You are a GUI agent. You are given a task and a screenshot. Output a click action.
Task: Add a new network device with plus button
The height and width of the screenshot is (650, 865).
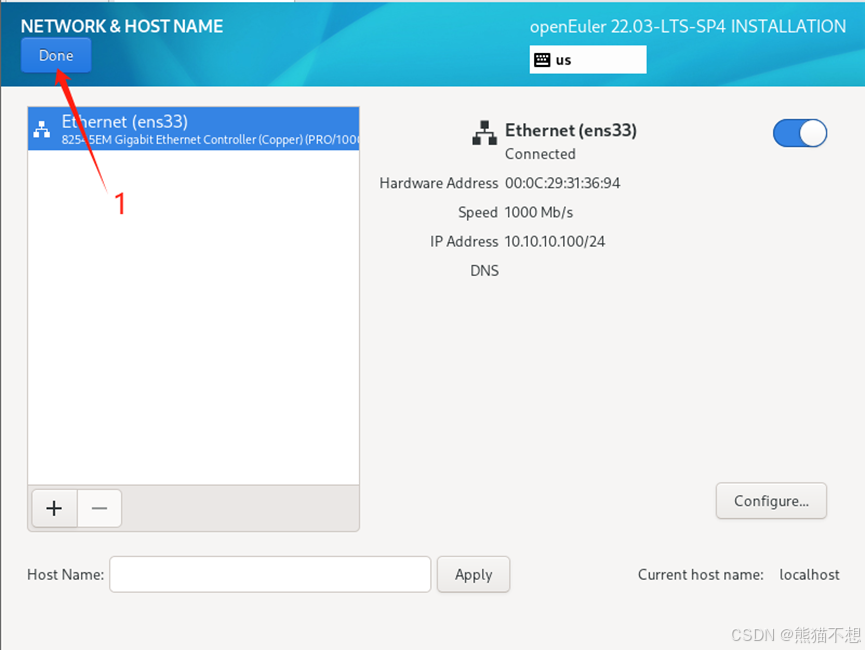coord(54,508)
